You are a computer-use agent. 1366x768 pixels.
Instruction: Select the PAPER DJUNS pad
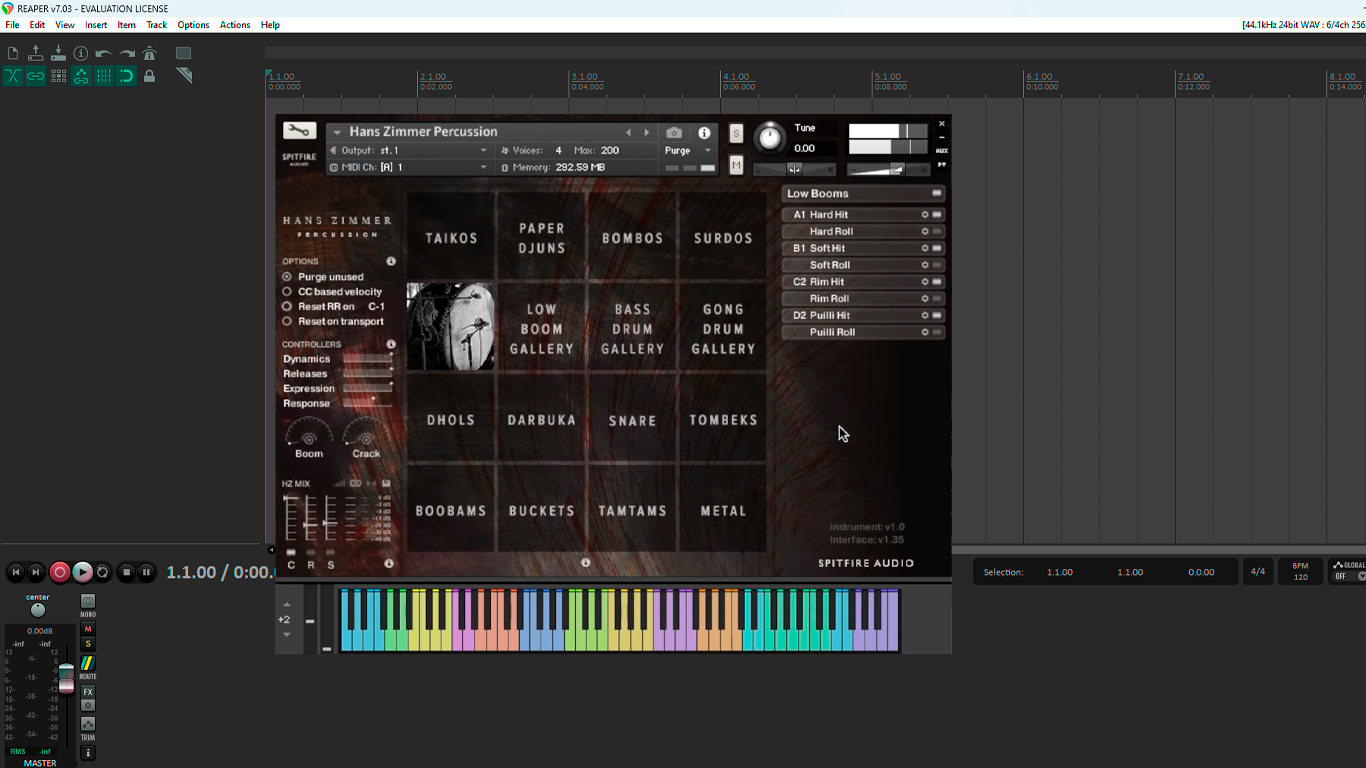[542, 238]
